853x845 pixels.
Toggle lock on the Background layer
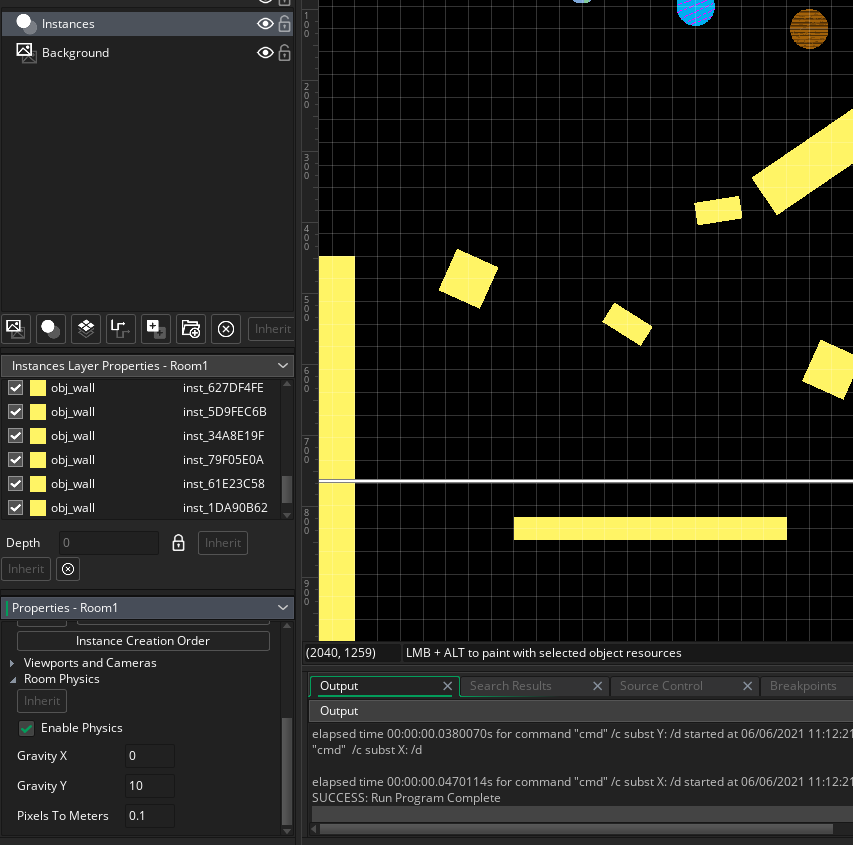[285, 53]
